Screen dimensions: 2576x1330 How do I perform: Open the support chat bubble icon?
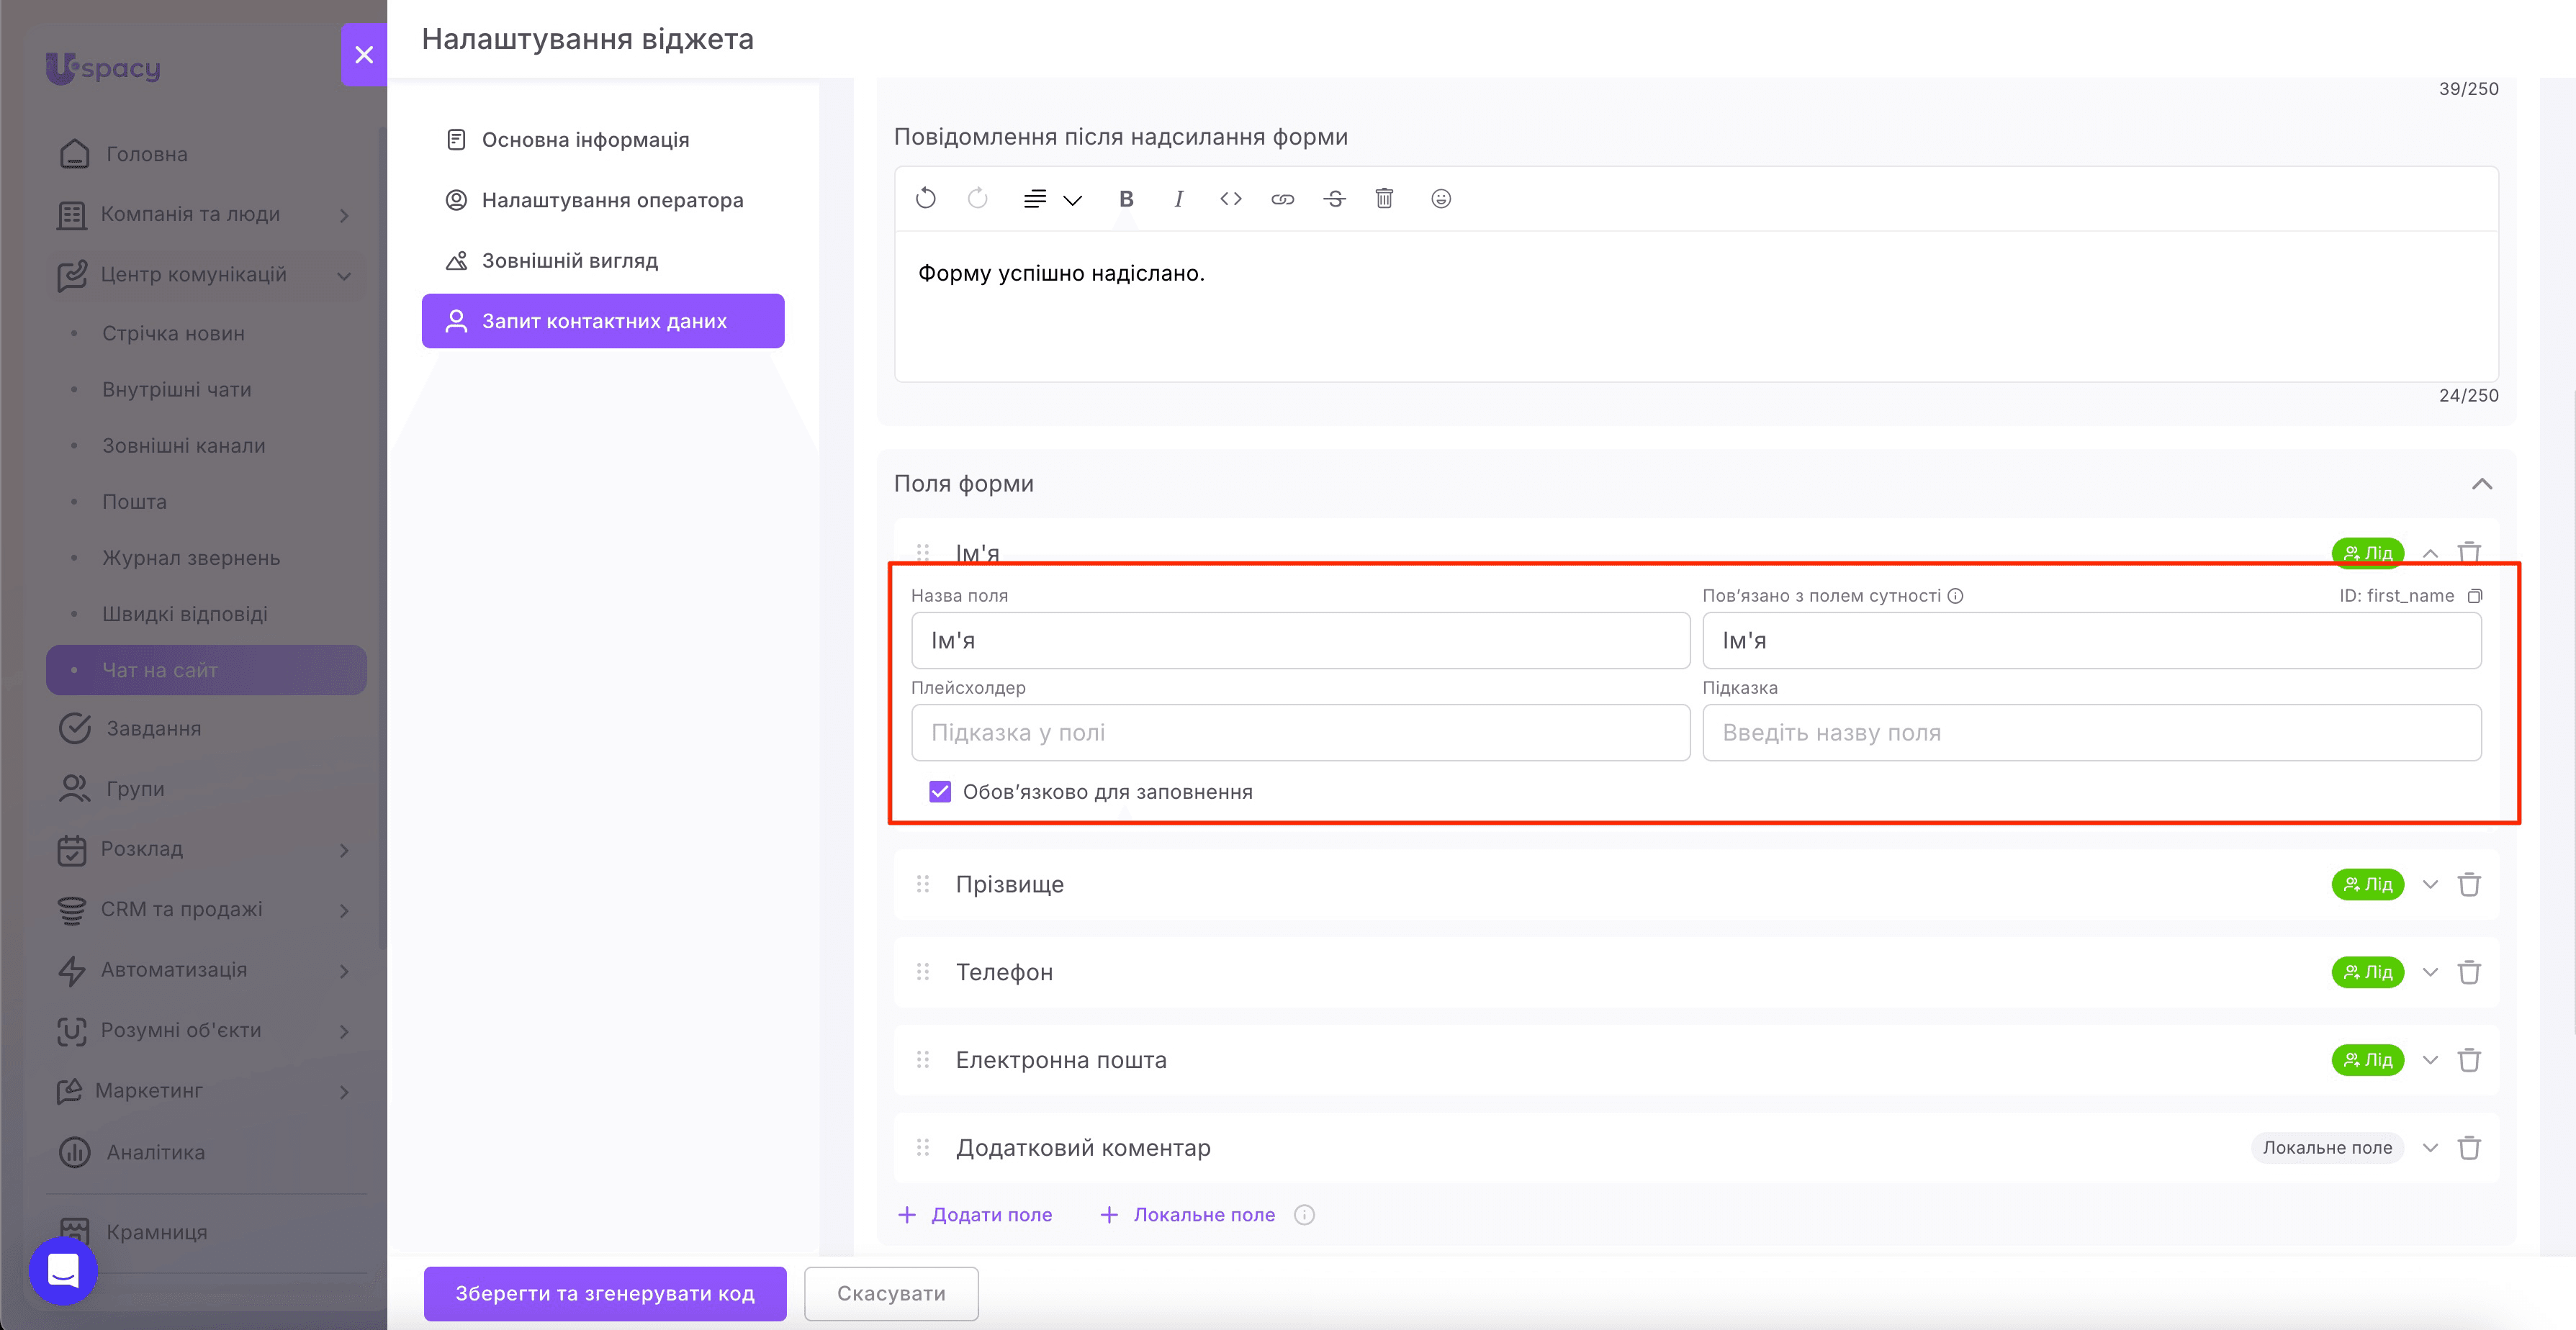[x=63, y=1271]
